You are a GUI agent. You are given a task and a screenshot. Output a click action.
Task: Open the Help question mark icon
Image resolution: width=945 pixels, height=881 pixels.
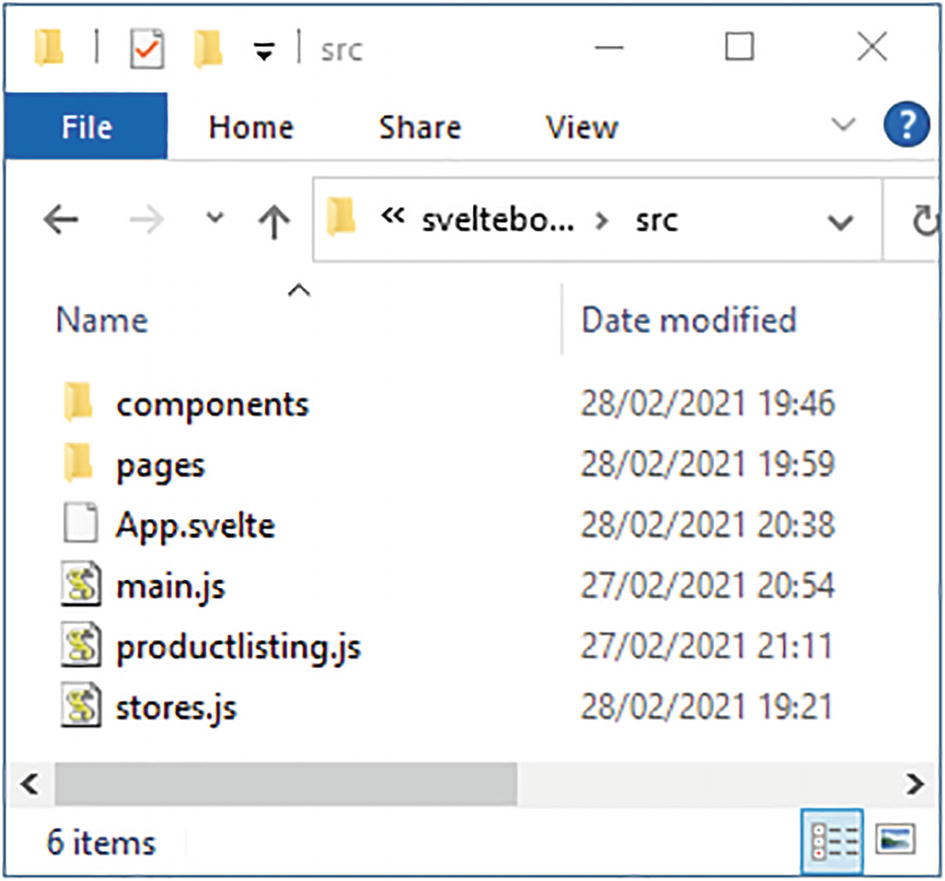(905, 126)
